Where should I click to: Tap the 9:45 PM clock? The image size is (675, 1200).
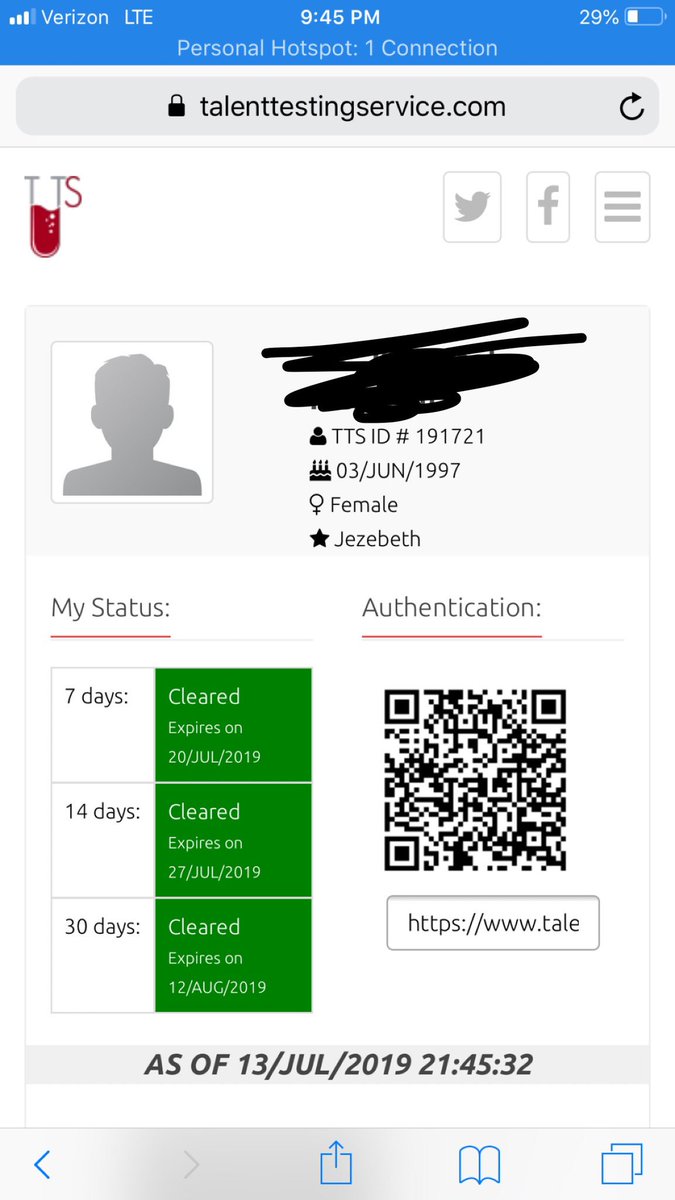click(x=338, y=17)
